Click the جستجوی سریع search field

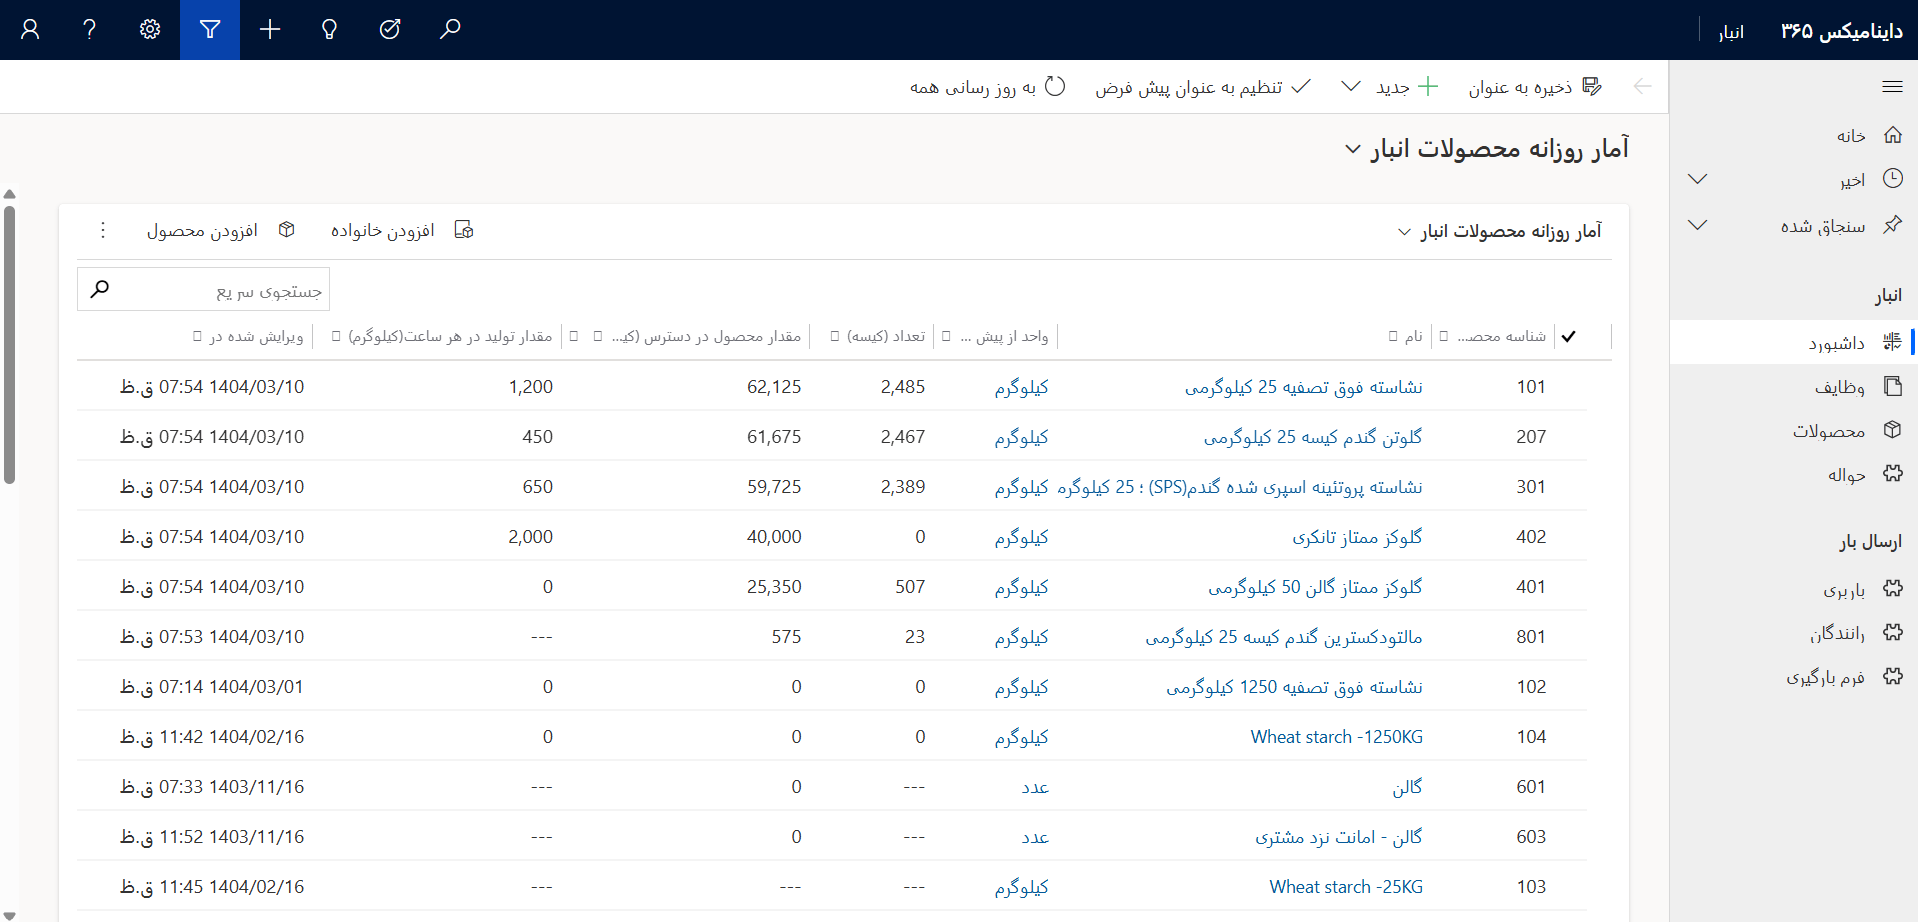tap(220, 290)
